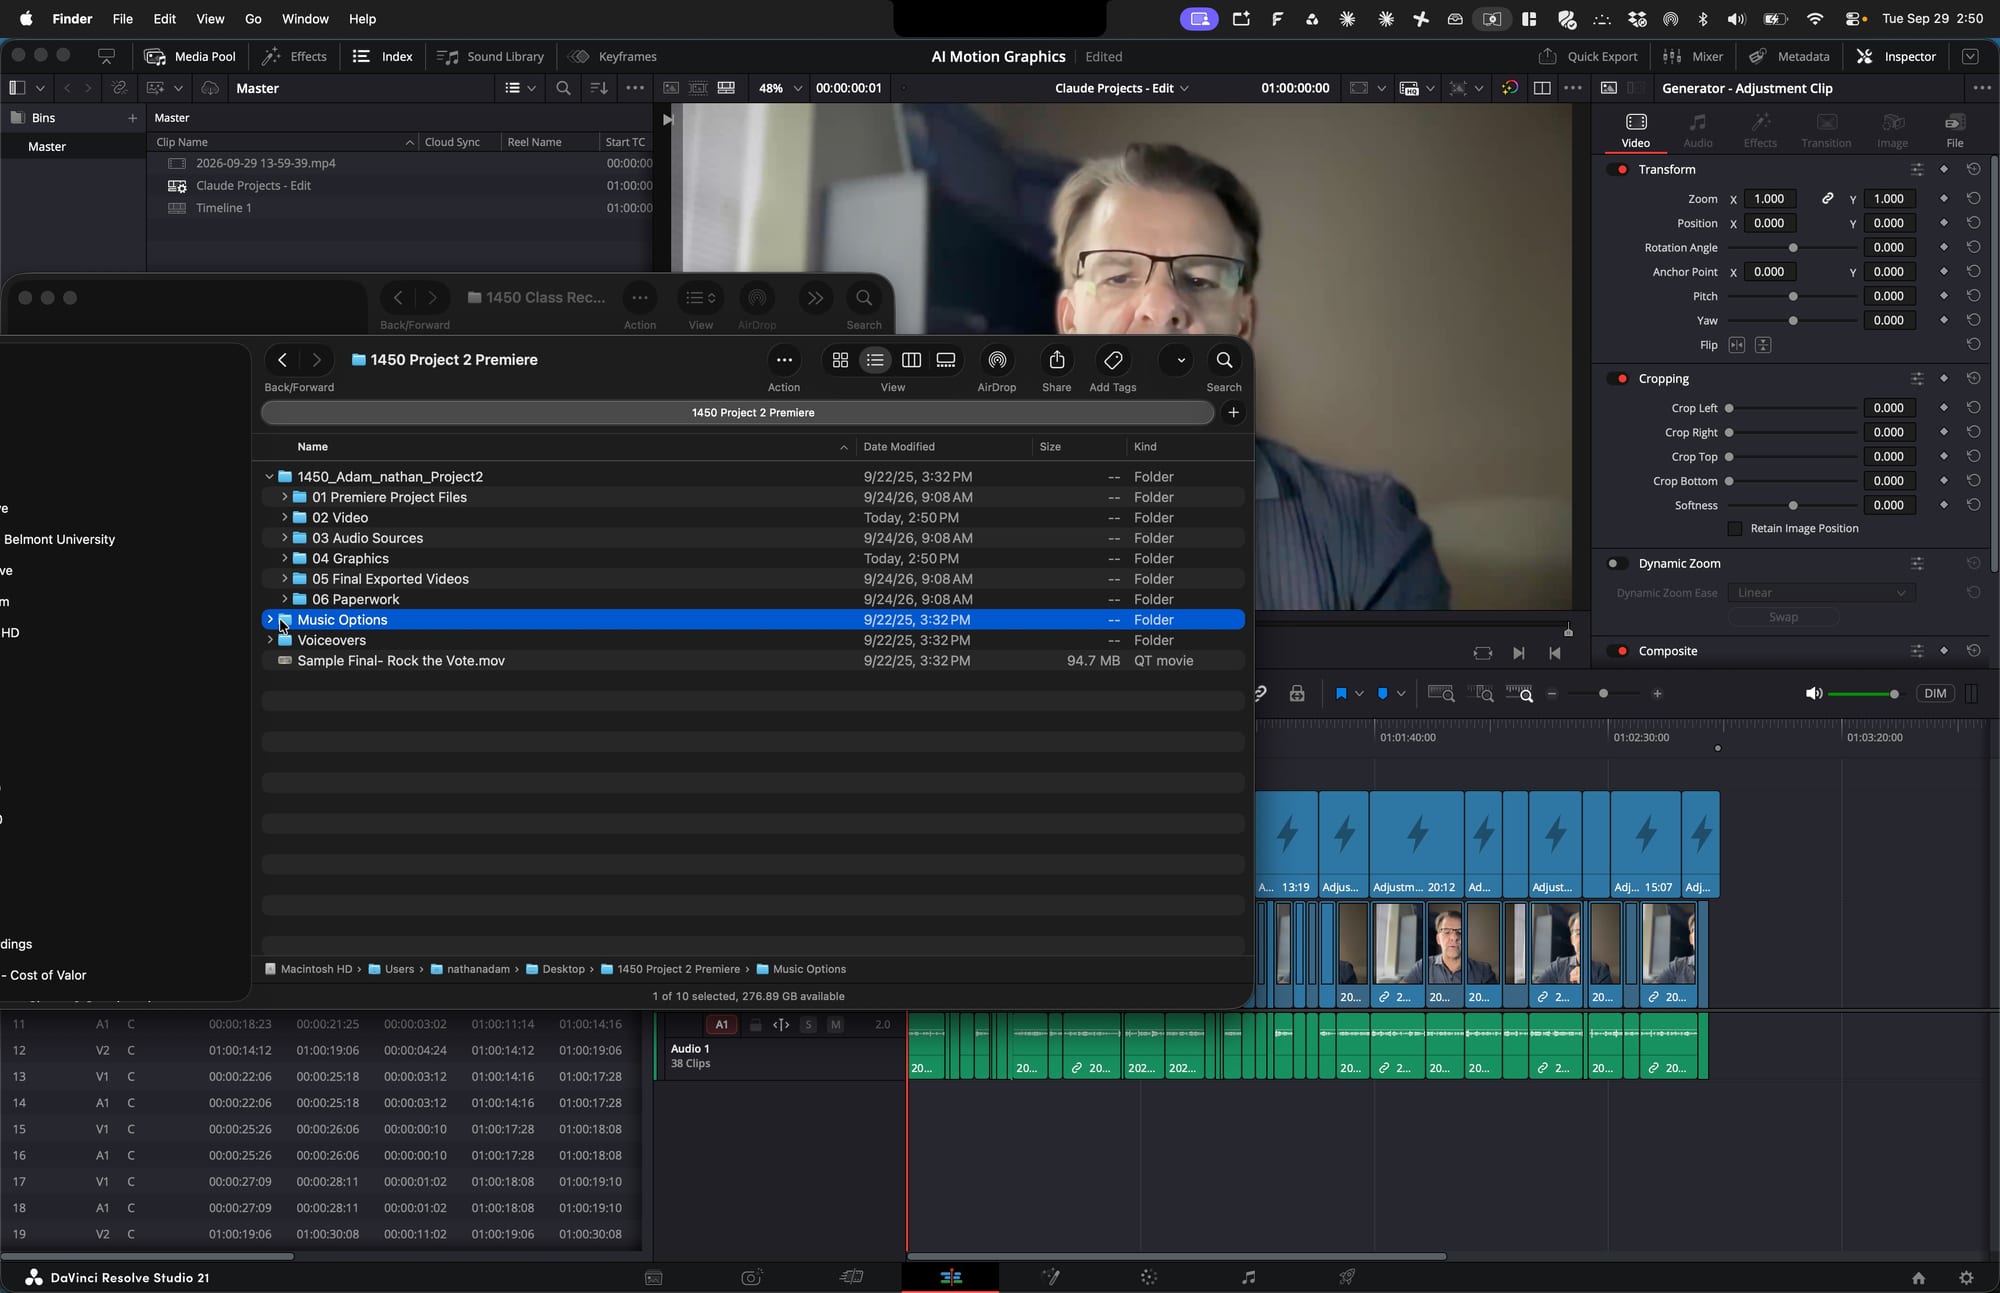Toggle the Index panel
The height and width of the screenshot is (1293, 2000).
pos(382,57)
